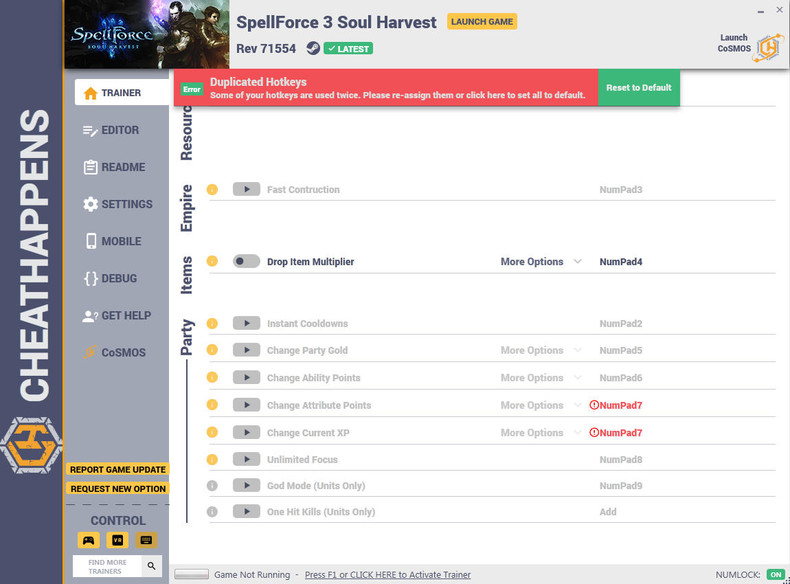Change the NumPad9 hotkey for God Mode
The height and width of the screenshot is (584, 790).
[x=621, y=486]
